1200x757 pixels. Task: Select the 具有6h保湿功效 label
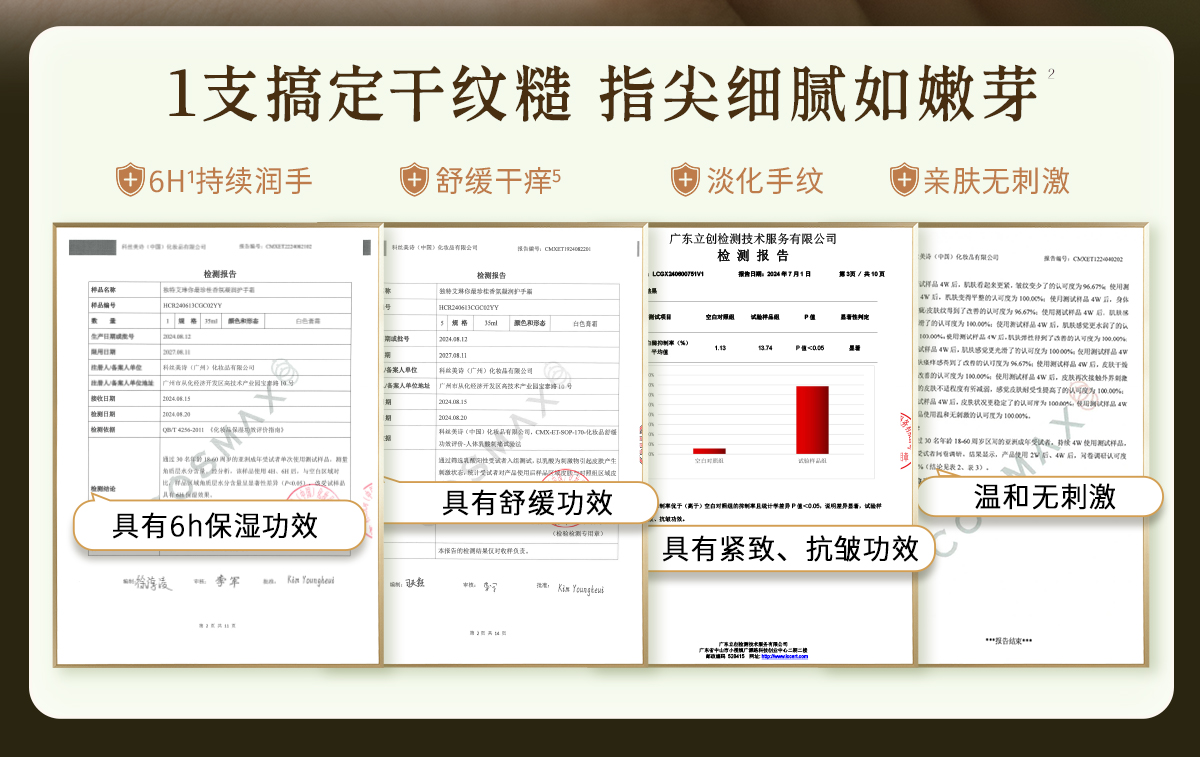click(220, 525)
